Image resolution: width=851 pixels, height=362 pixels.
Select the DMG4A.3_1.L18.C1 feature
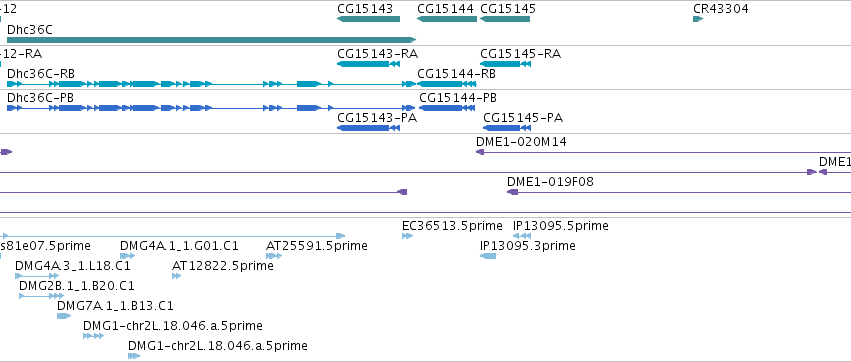click(x=37, y=276)
